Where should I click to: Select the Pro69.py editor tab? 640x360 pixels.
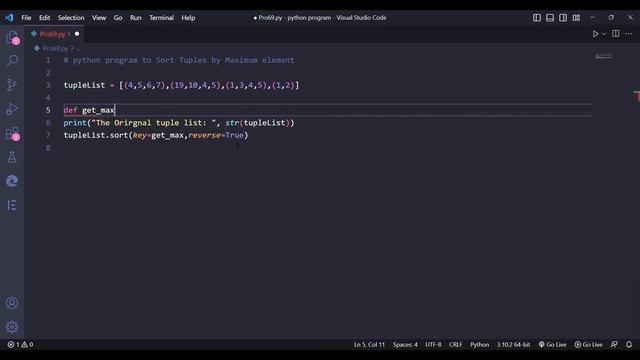54,34
